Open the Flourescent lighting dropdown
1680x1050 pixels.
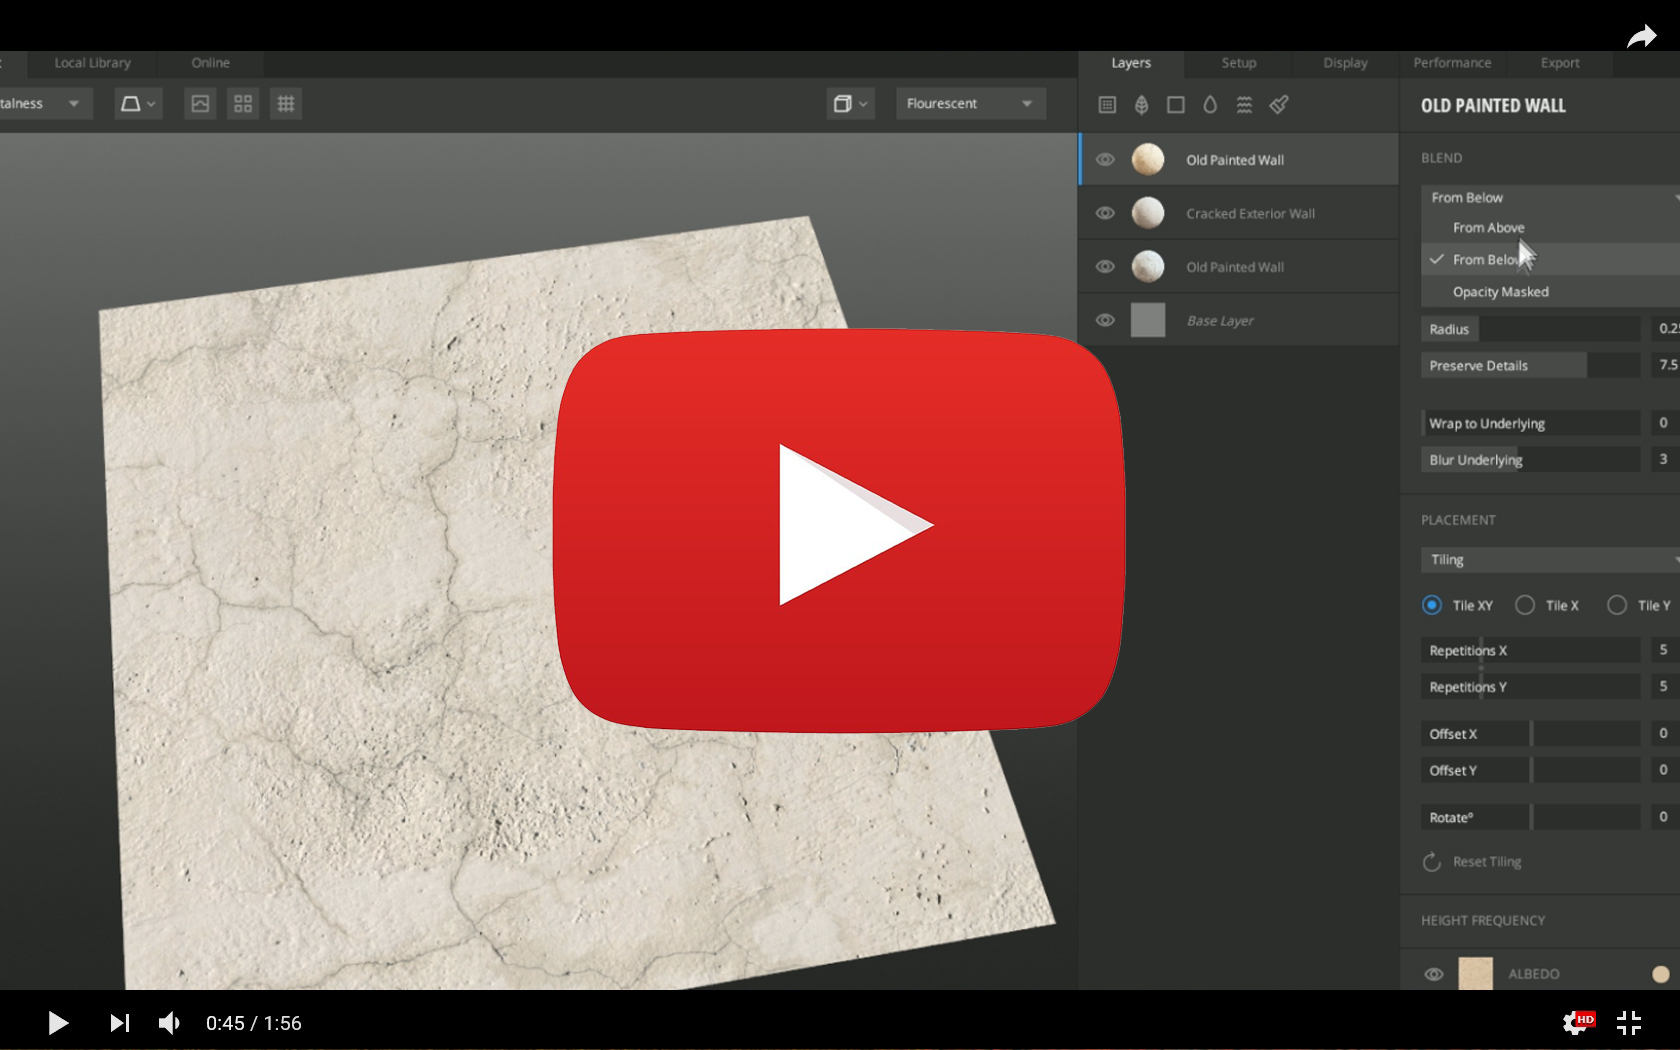click(x=970, y=104)
